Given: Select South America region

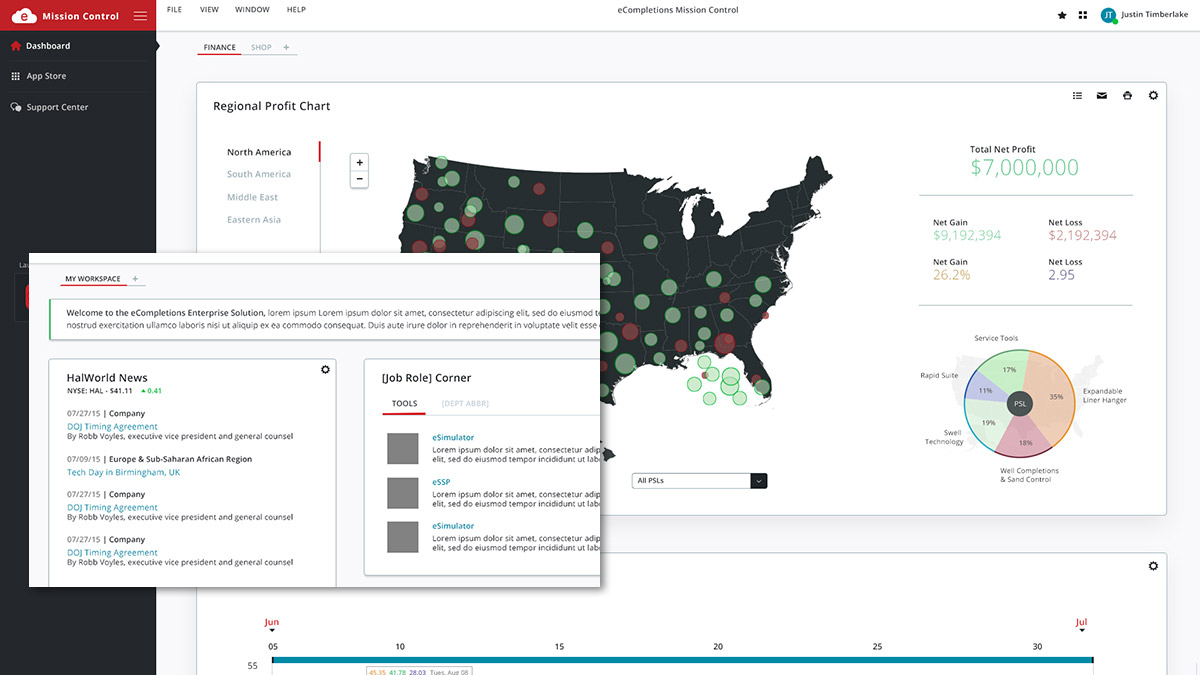Looking at the screenshot, I should tap(259, 174).
